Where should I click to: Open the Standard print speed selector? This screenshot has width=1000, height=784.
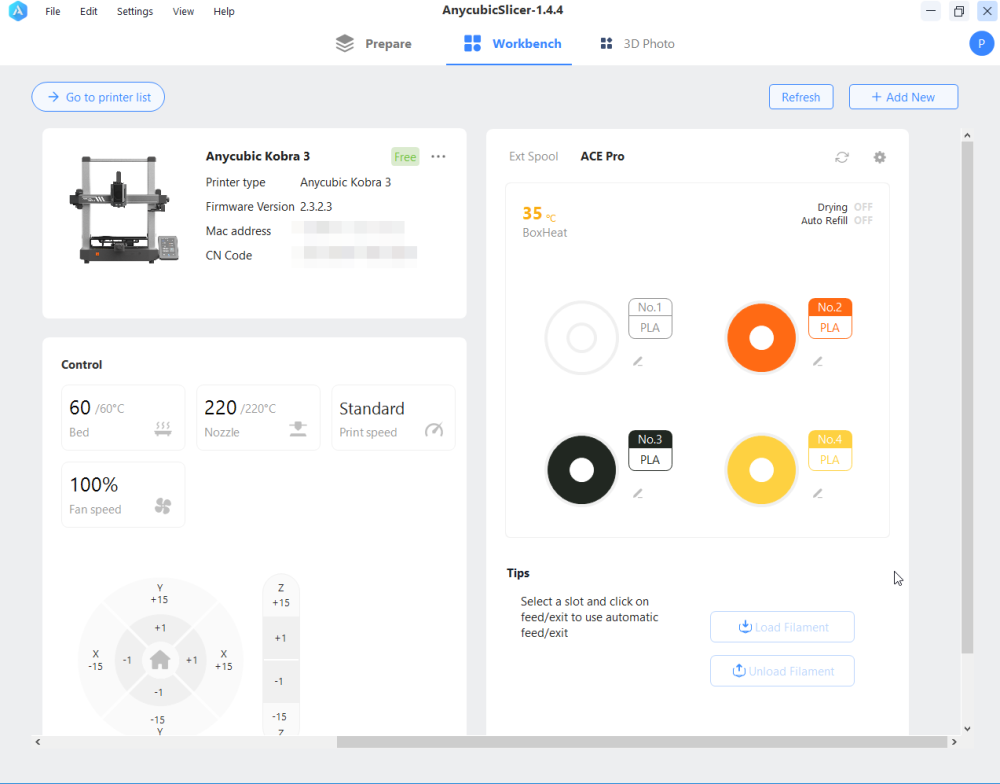(393, 418)
